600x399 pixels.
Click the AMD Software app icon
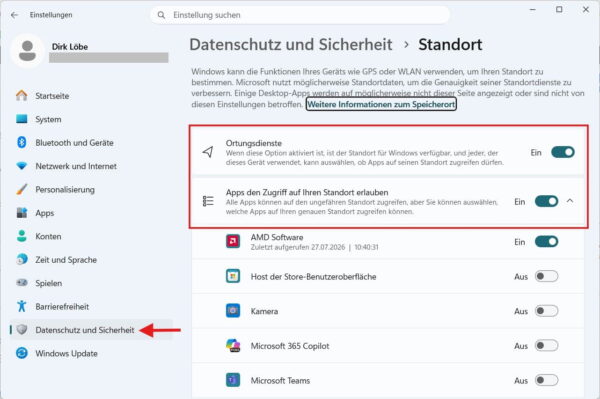[x=233, y=241]
